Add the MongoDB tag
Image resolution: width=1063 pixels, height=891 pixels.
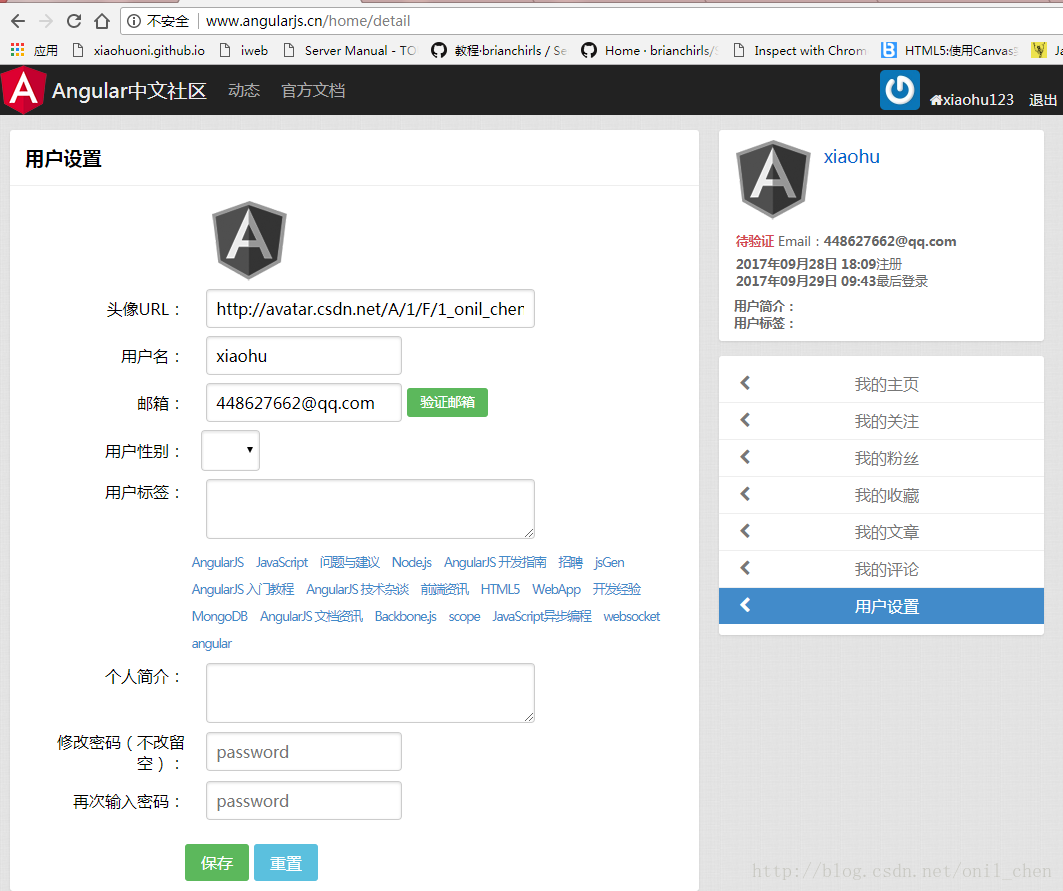click(220, 616)
